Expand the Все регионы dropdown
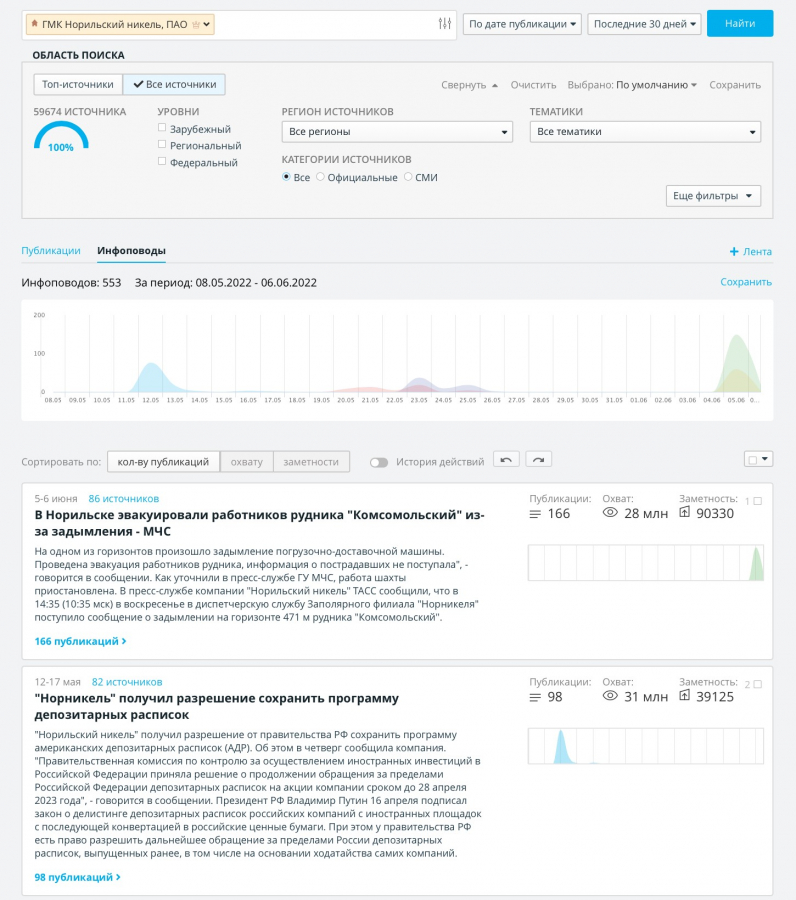The height and width of the screenshot is (900, 796). [x=397, y=131]
